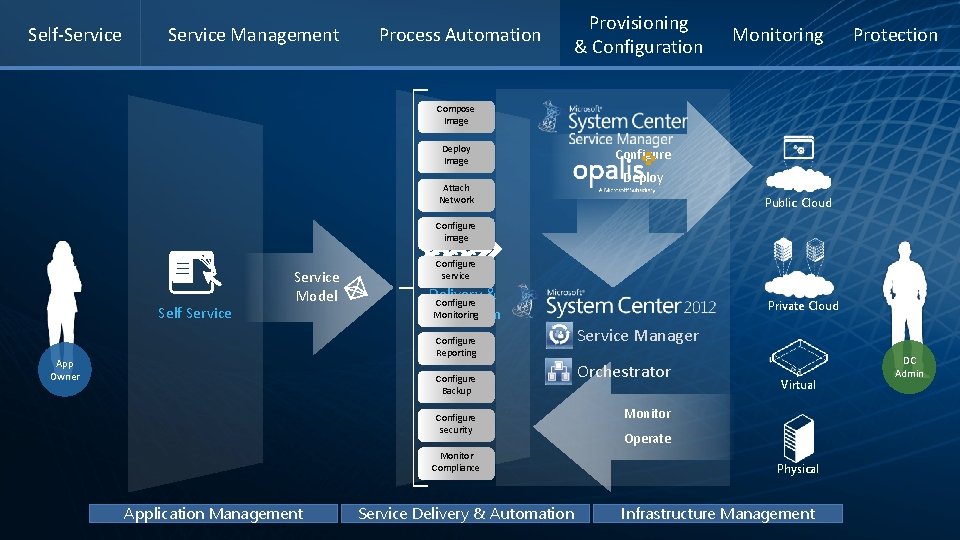The height and width of the screenshot is (540, 960).
Task: Click the Self Service label
Action: pos(195,313)
